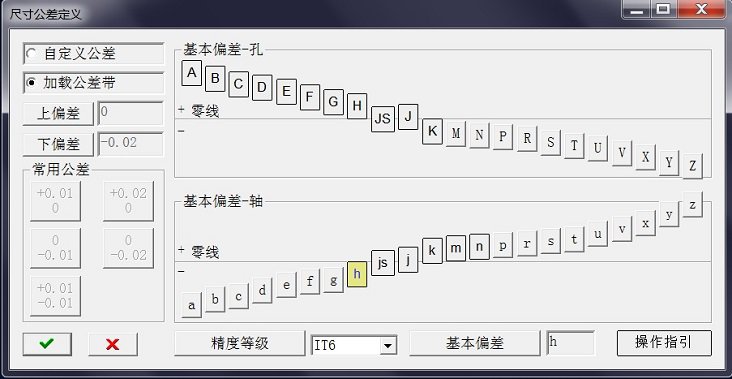Open 操作指引 help button
Image resolution: width=732 pixels, height=379 pixels.
664,343
